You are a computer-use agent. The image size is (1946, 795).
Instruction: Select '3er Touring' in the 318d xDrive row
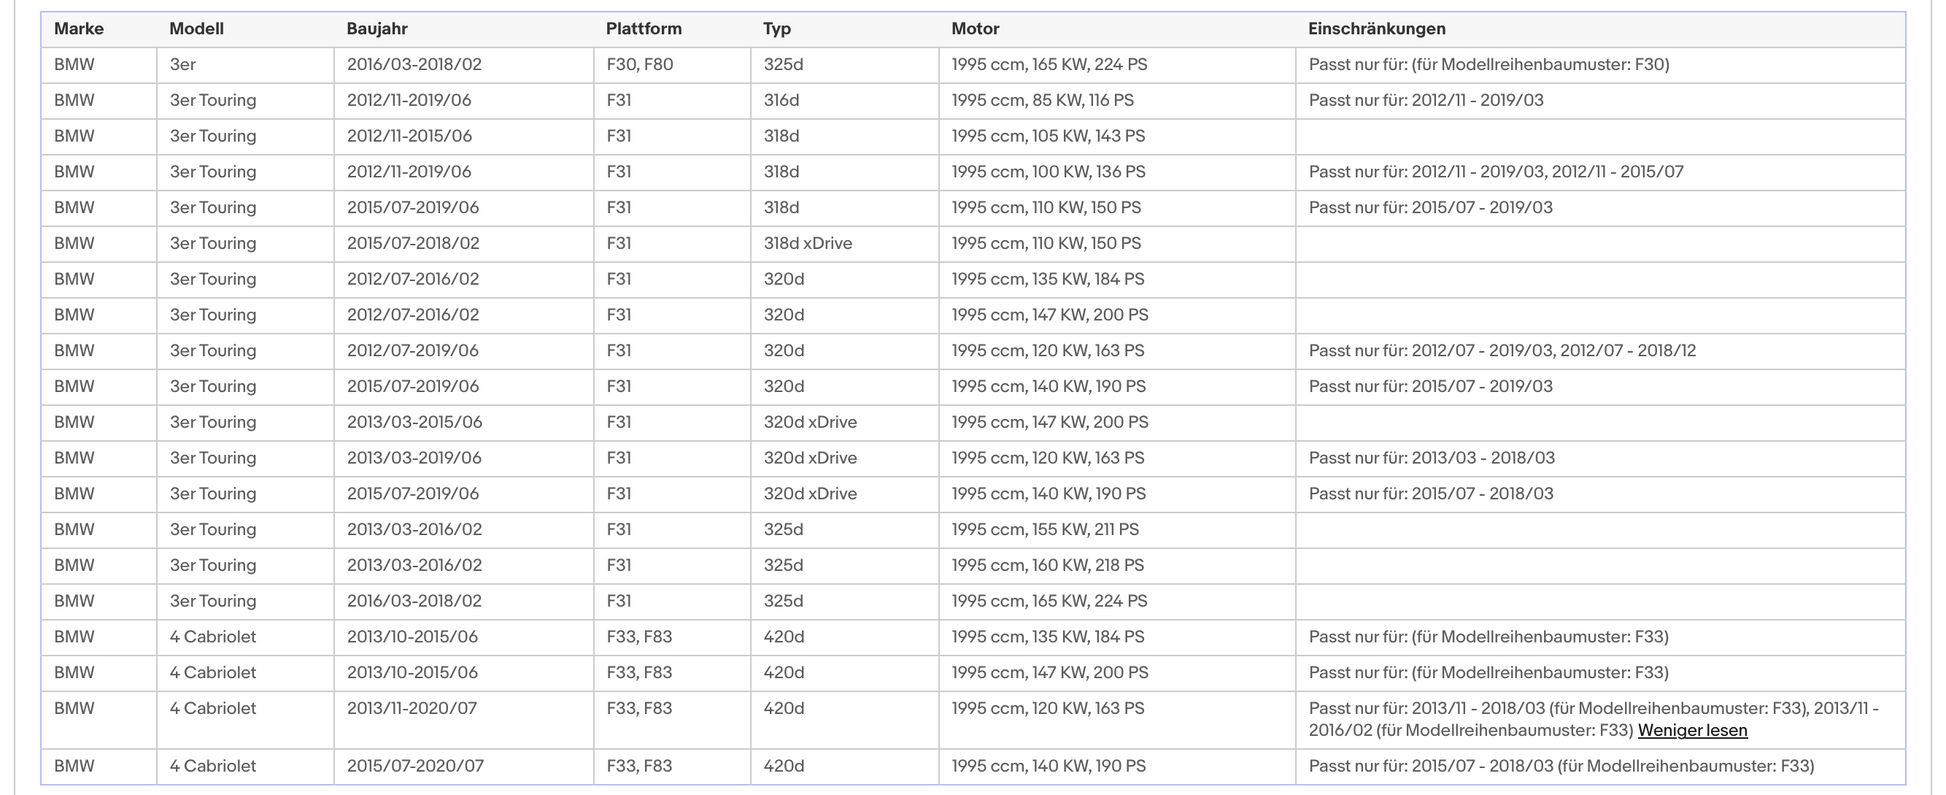click(x=212, y=243)
